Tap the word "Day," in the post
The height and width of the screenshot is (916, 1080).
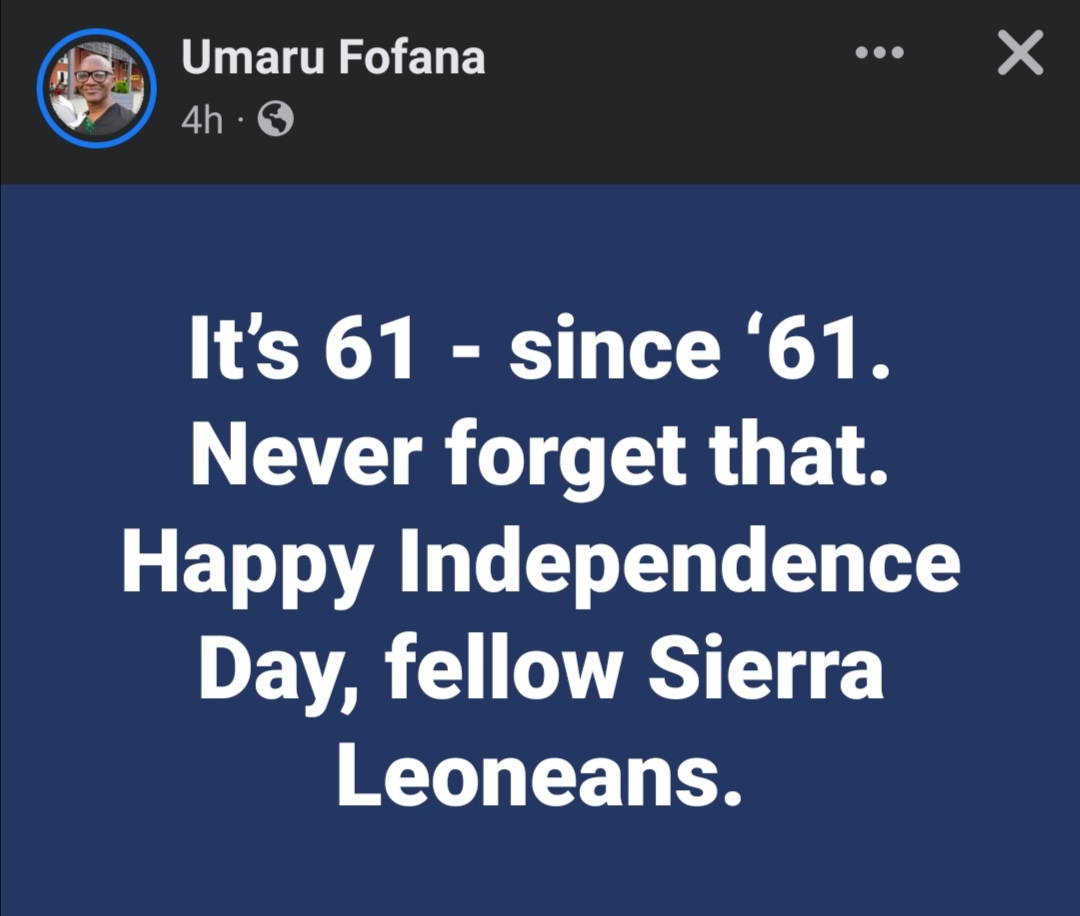(x=278, y=673)
